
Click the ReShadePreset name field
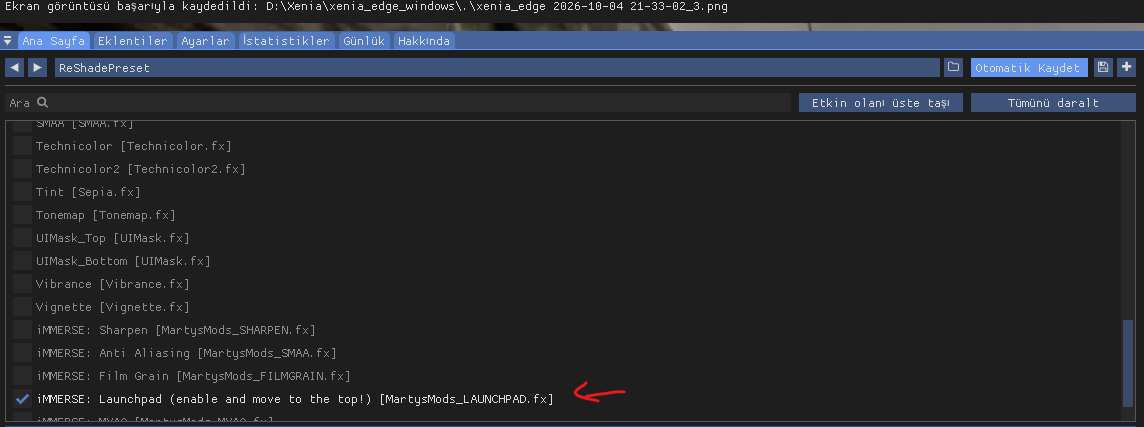point(497,68)
